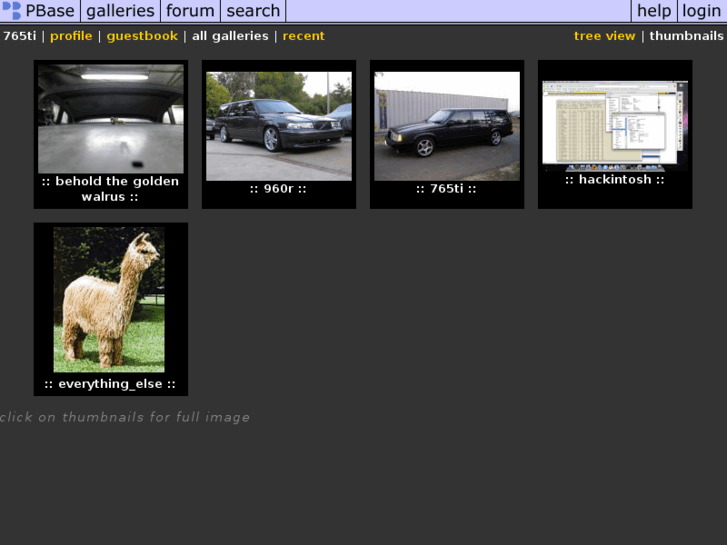
Task: Open the galleries menu
Action: [120, 11]
